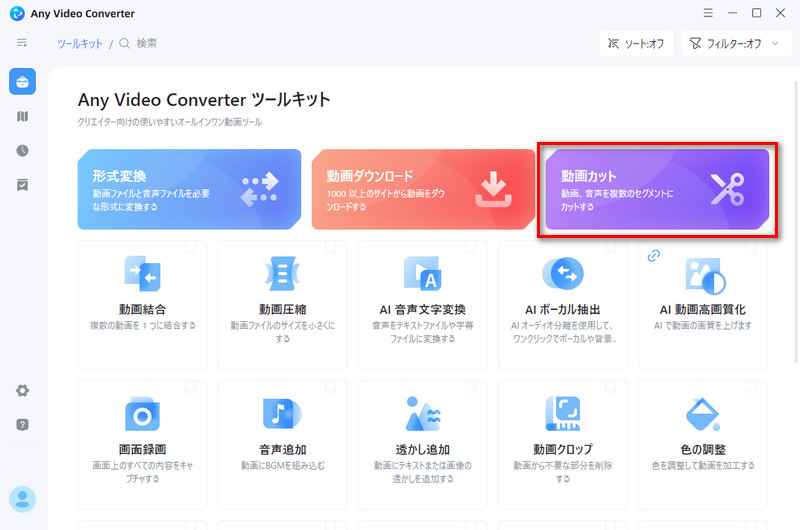Toggle the ソート:オフ sort button
Image resolution: width=800 pixels, height=530 pixels.
[x=636, y=43]
